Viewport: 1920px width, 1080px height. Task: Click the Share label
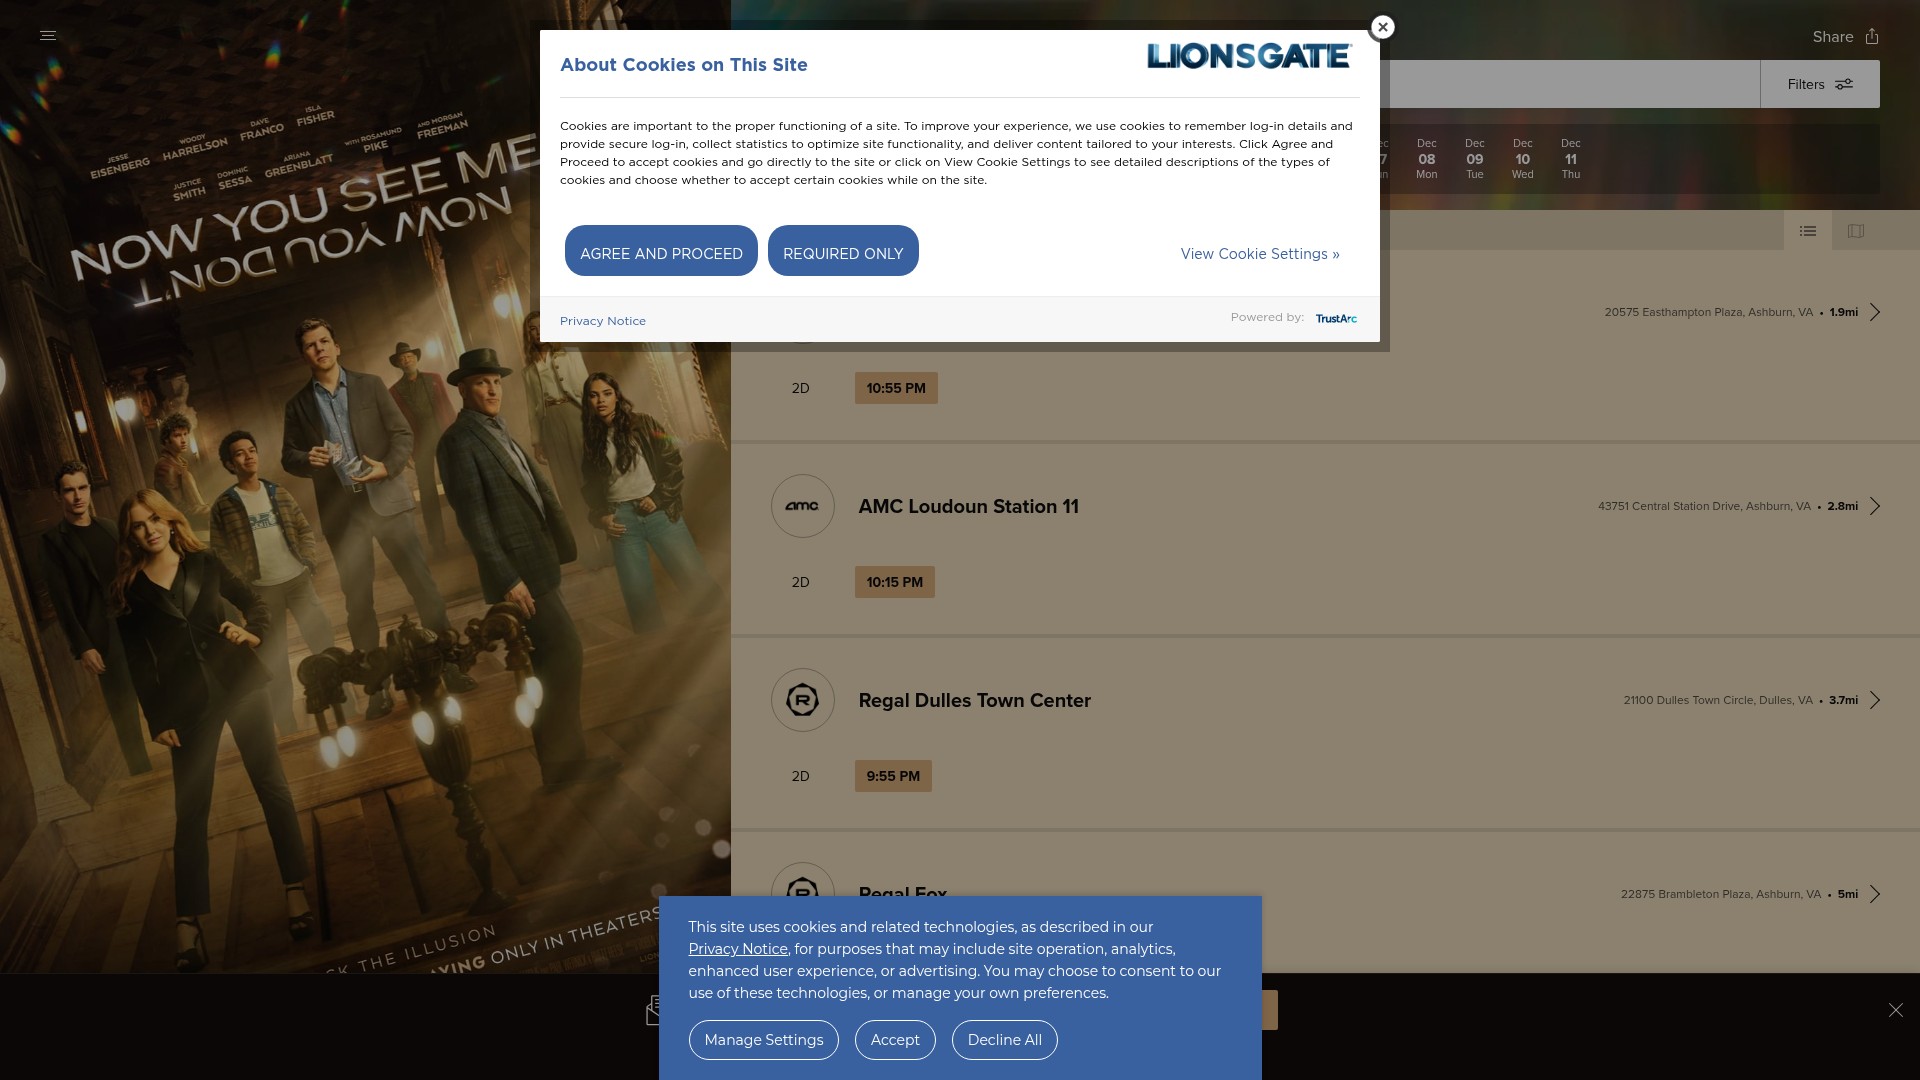pos(1833,37)
